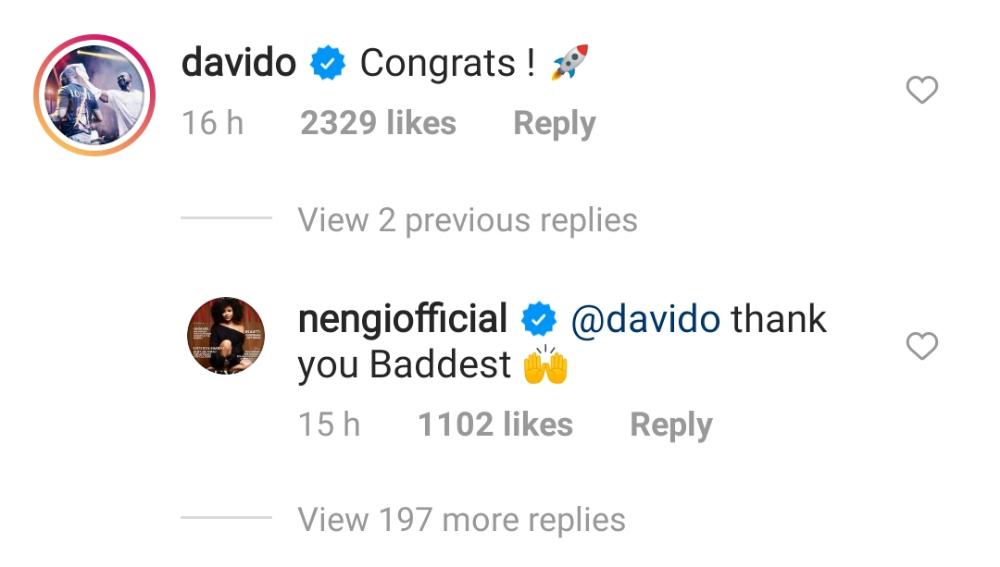Click the 15 h timestamp

(329, 425)
